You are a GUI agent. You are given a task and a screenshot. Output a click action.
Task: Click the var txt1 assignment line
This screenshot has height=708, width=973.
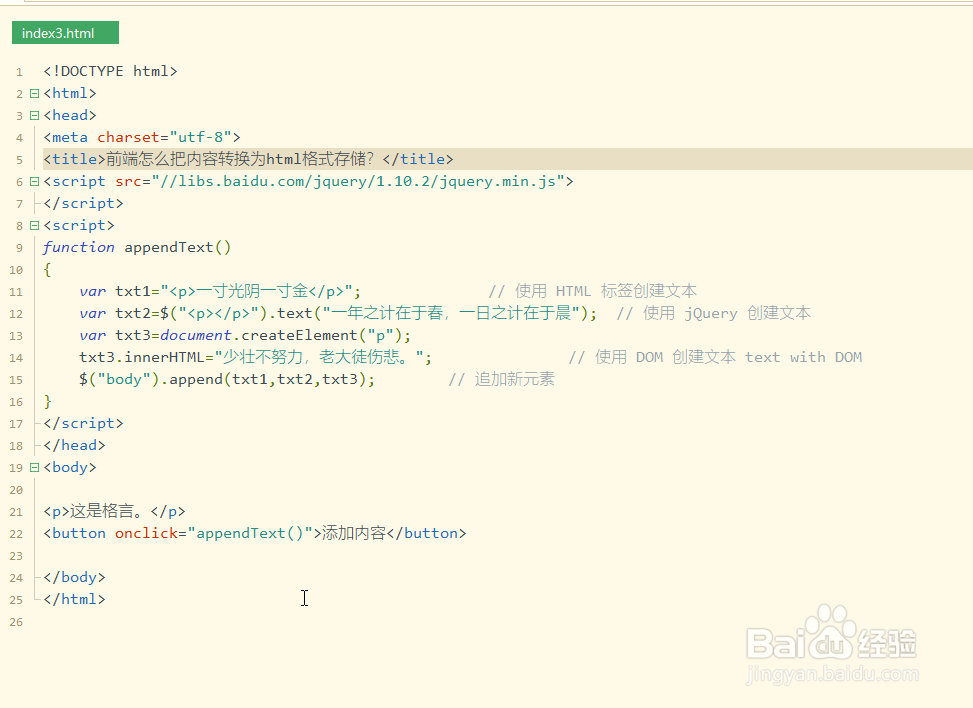click(220, 291)
